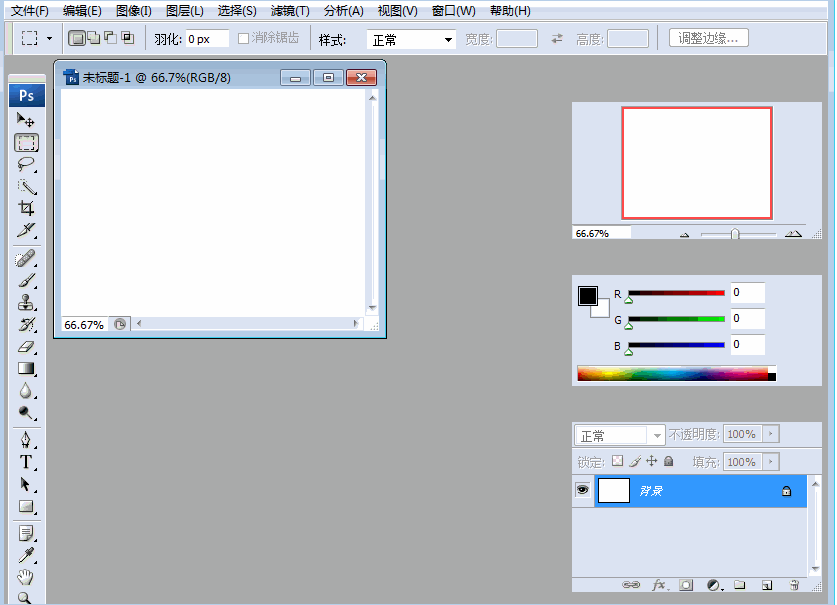Select the Slice tool
The width and height of the screenshot is (837, 605).
[x=26, y=230]
